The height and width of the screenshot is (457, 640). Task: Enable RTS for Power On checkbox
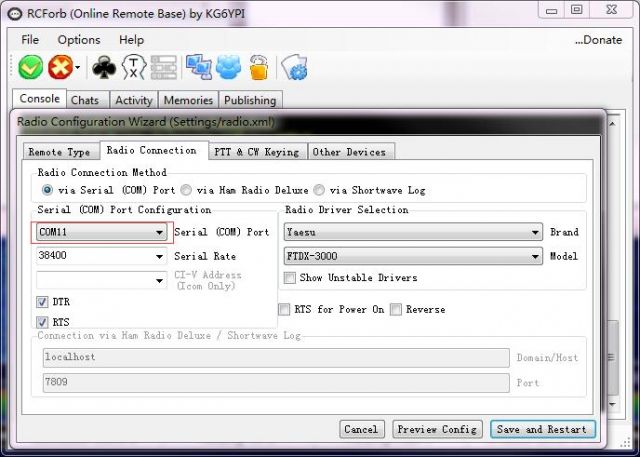[284, 309]
